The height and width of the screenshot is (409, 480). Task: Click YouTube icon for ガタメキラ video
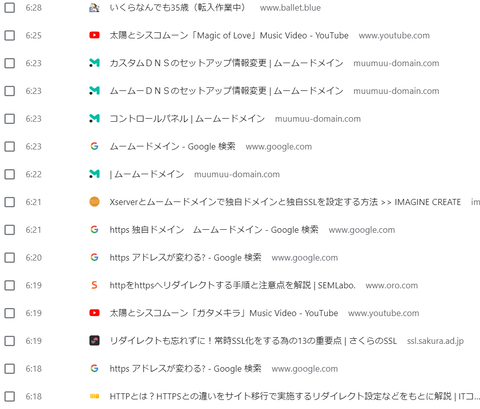pos(94,313)
